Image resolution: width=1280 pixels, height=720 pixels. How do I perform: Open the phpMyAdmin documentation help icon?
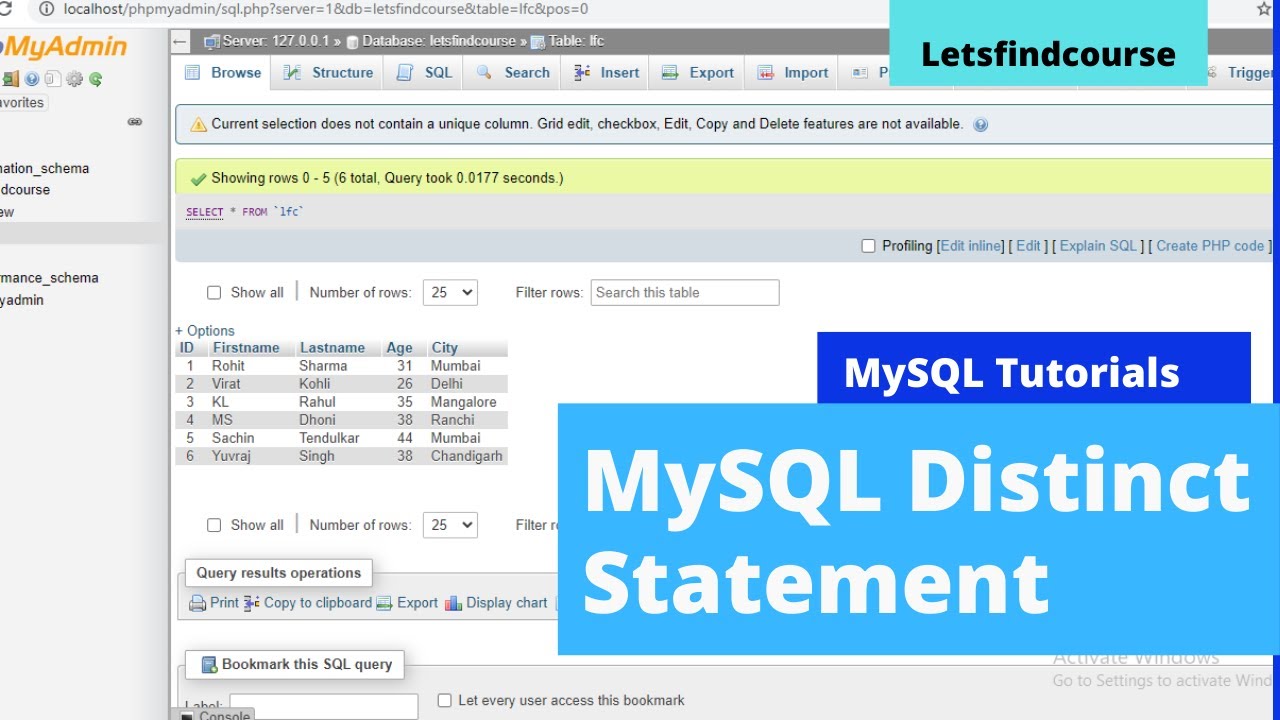(x=32, y=79)
